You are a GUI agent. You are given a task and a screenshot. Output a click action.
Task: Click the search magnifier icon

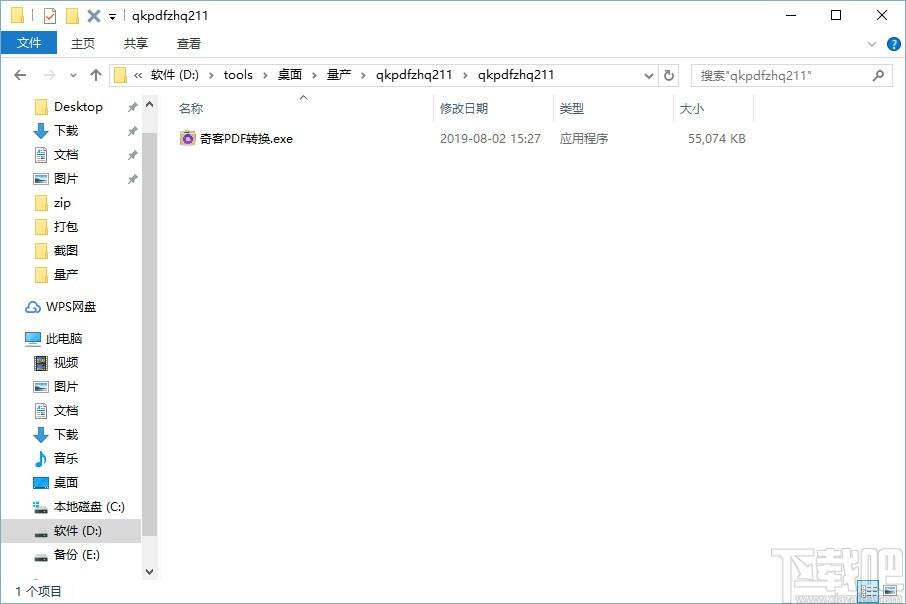click(878, 76)
